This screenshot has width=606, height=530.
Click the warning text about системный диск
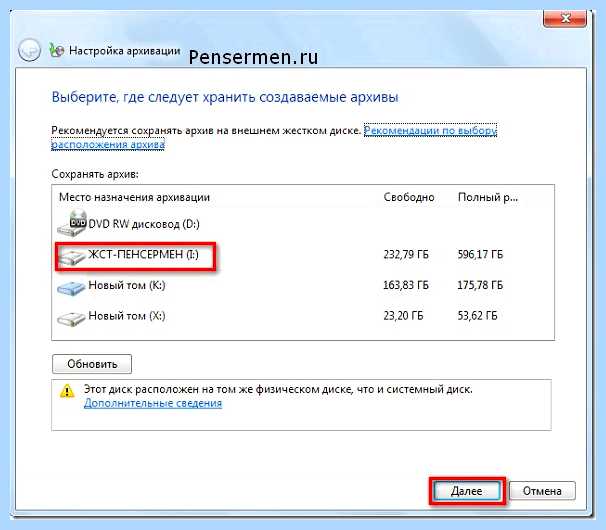click(x=278, y=389)
